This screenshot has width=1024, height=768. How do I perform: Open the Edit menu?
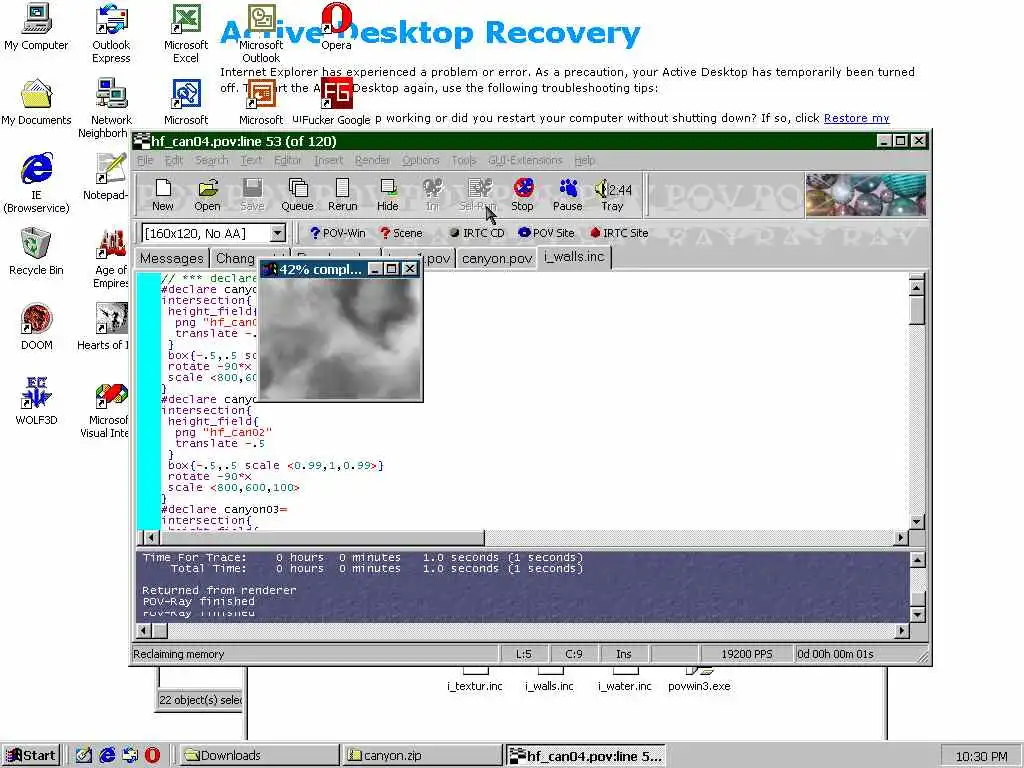click(174, 160)
